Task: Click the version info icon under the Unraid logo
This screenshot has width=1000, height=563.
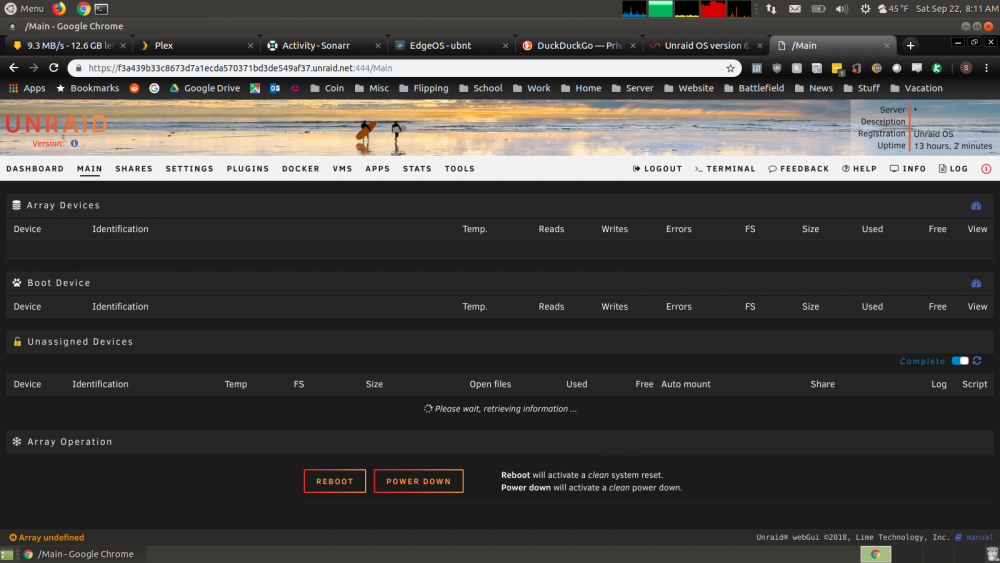Action: (x=75, y=143)
